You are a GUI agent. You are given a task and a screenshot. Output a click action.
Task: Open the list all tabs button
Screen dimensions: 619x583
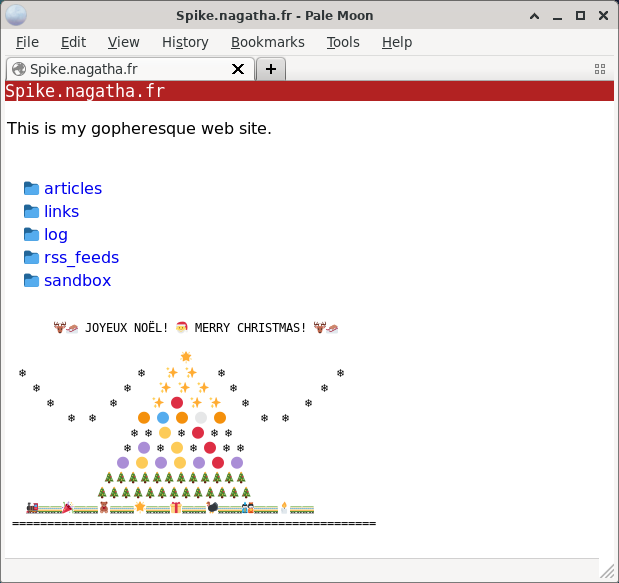pyautogui.click(x=600, y=69)
